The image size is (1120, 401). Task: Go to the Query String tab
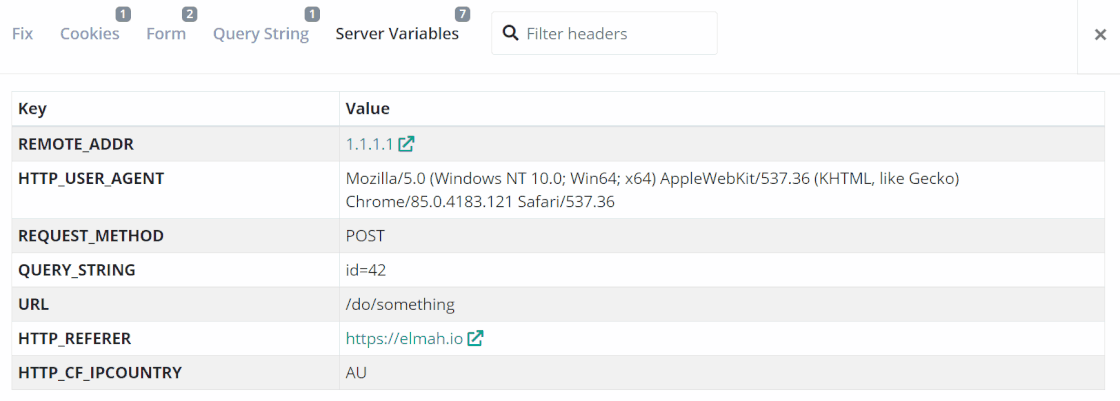point(261,34)
